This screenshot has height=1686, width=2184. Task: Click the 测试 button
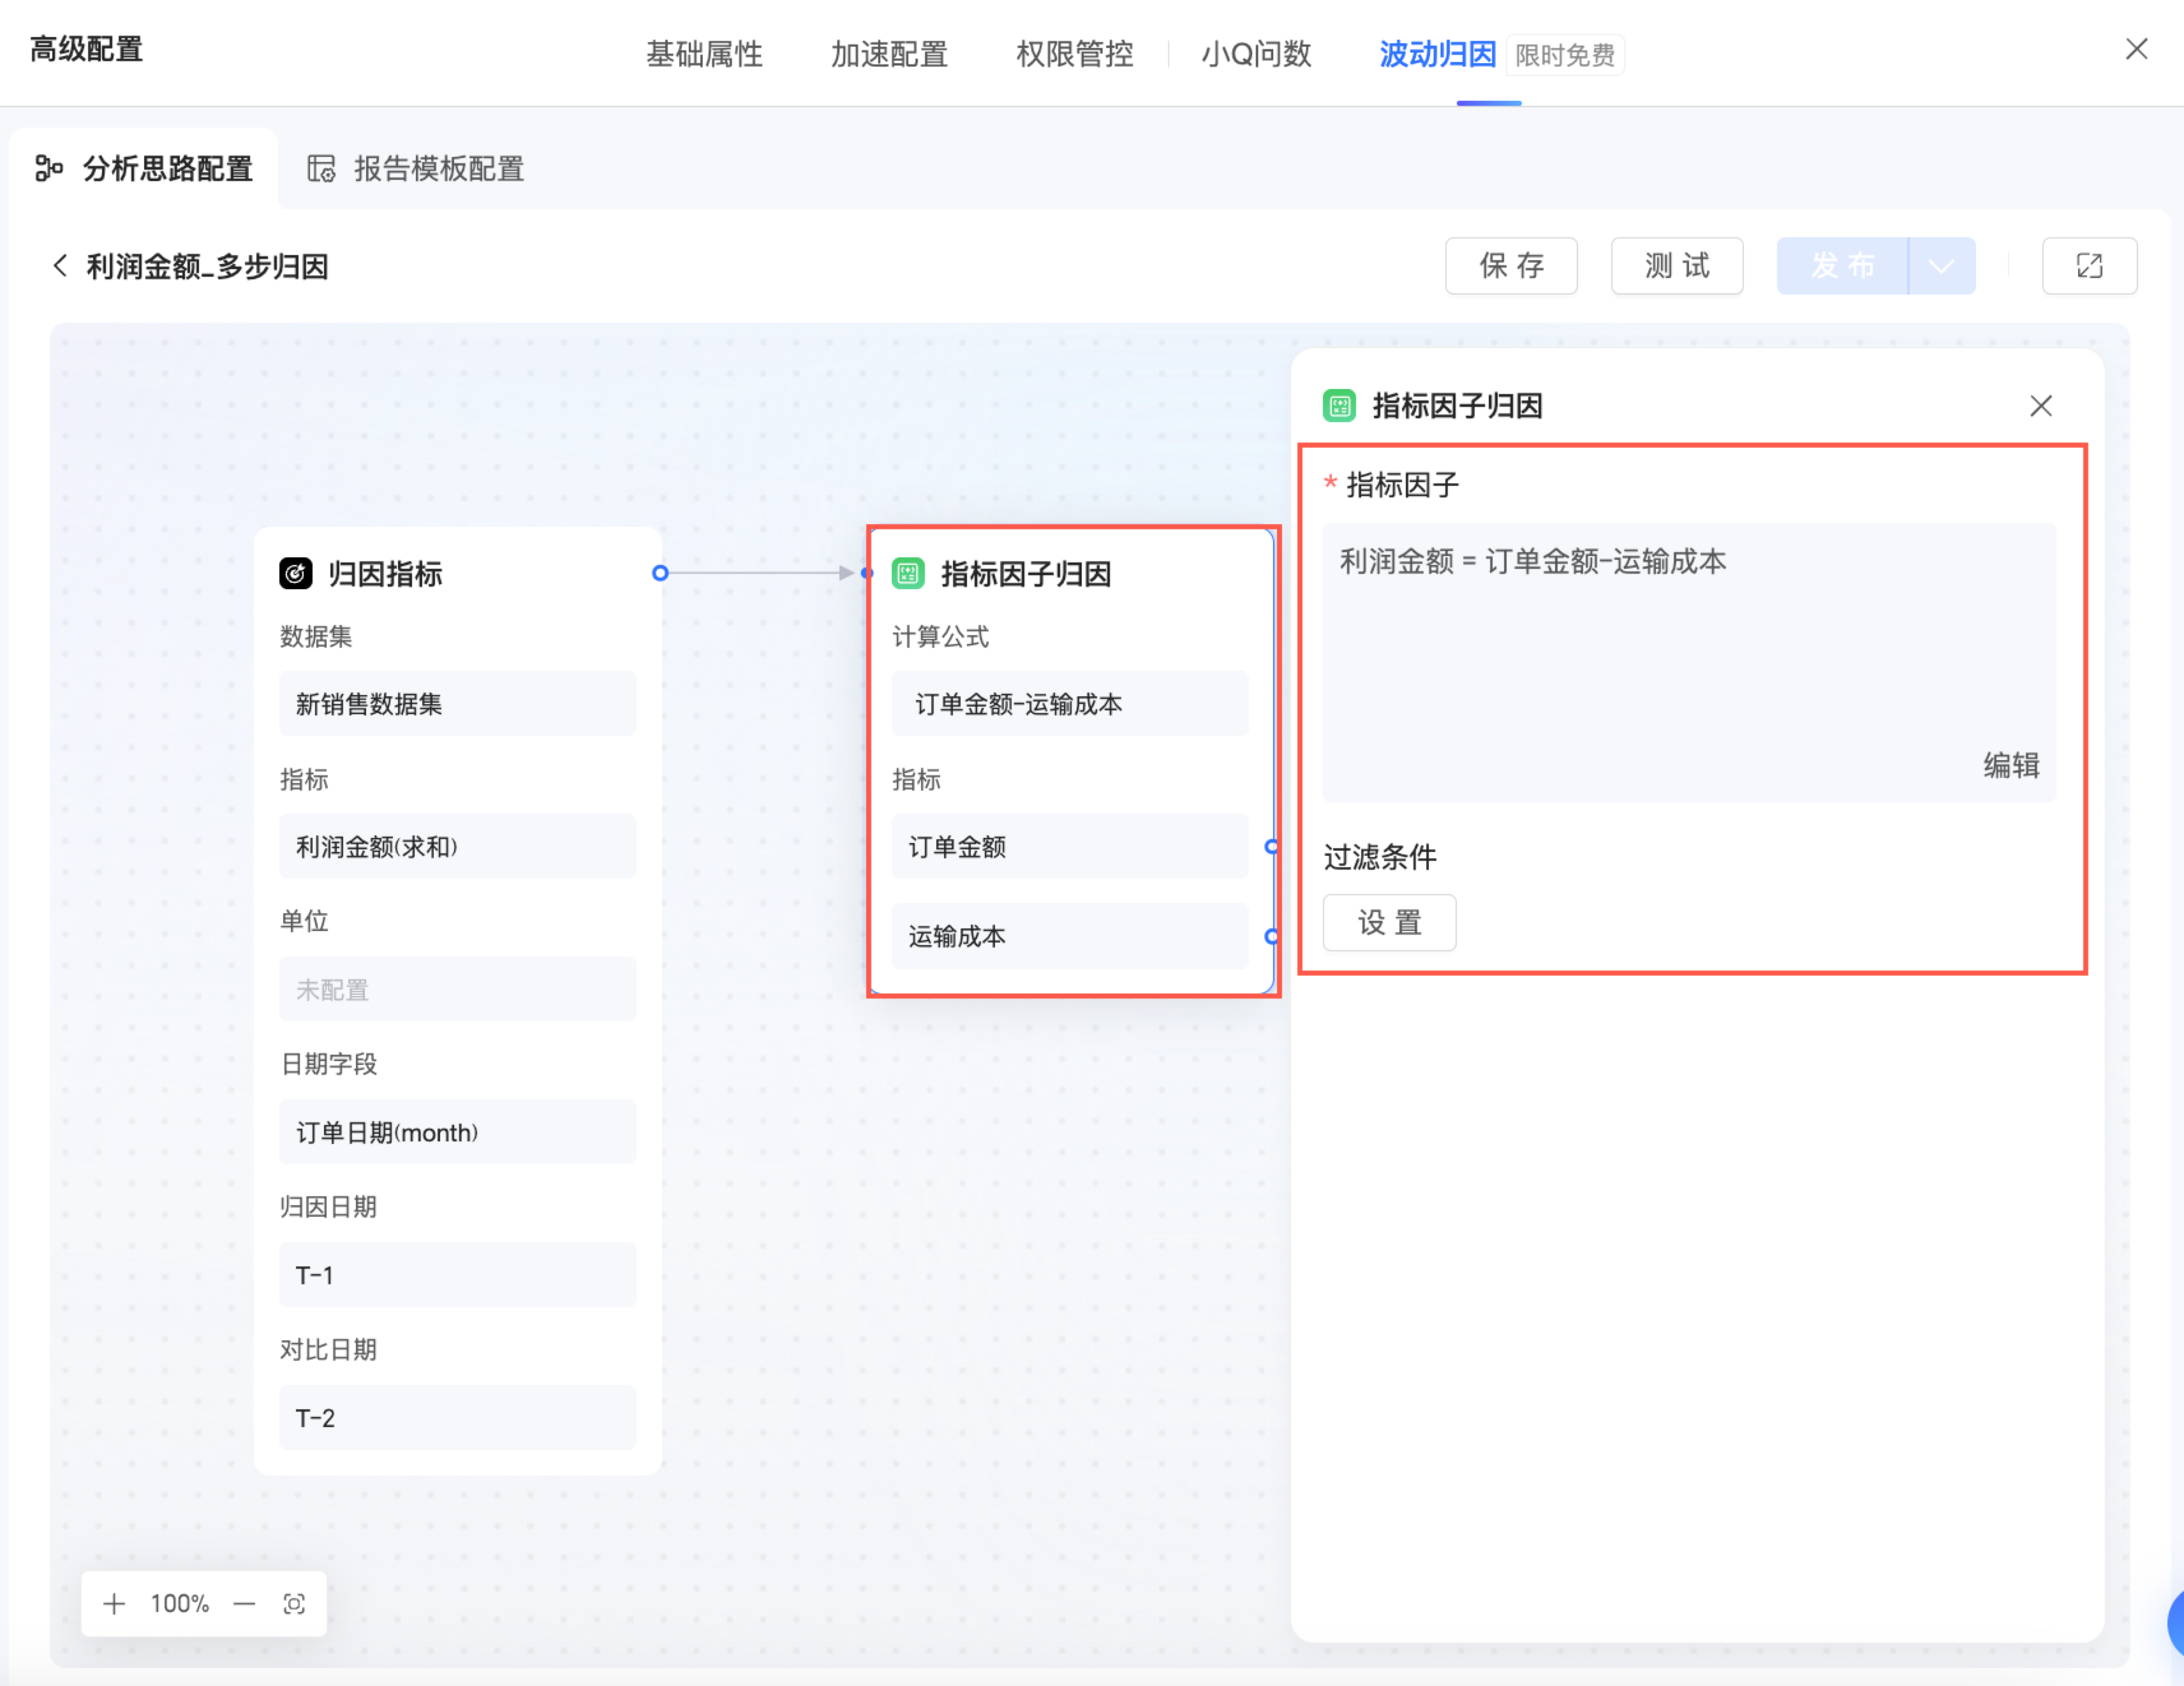(1676, 266)
